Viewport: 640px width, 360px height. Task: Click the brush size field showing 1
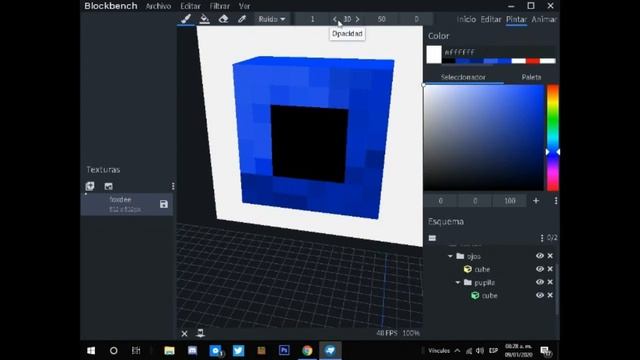click(313, 19)
